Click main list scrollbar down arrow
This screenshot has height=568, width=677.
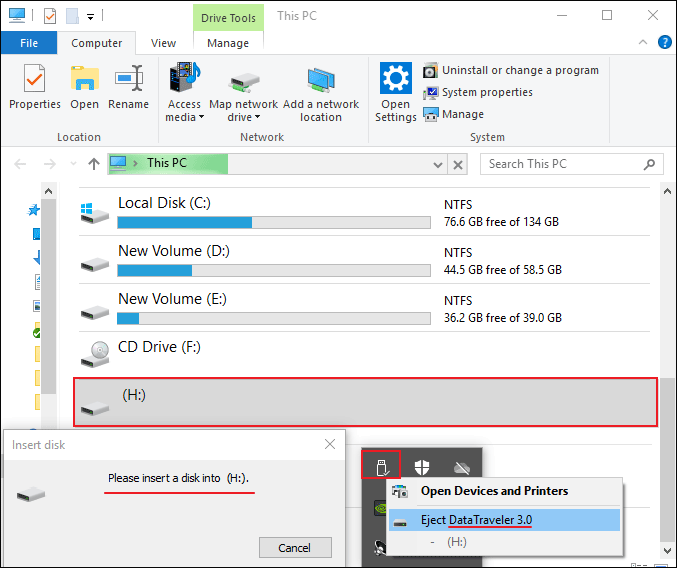(x=667, y=550)
